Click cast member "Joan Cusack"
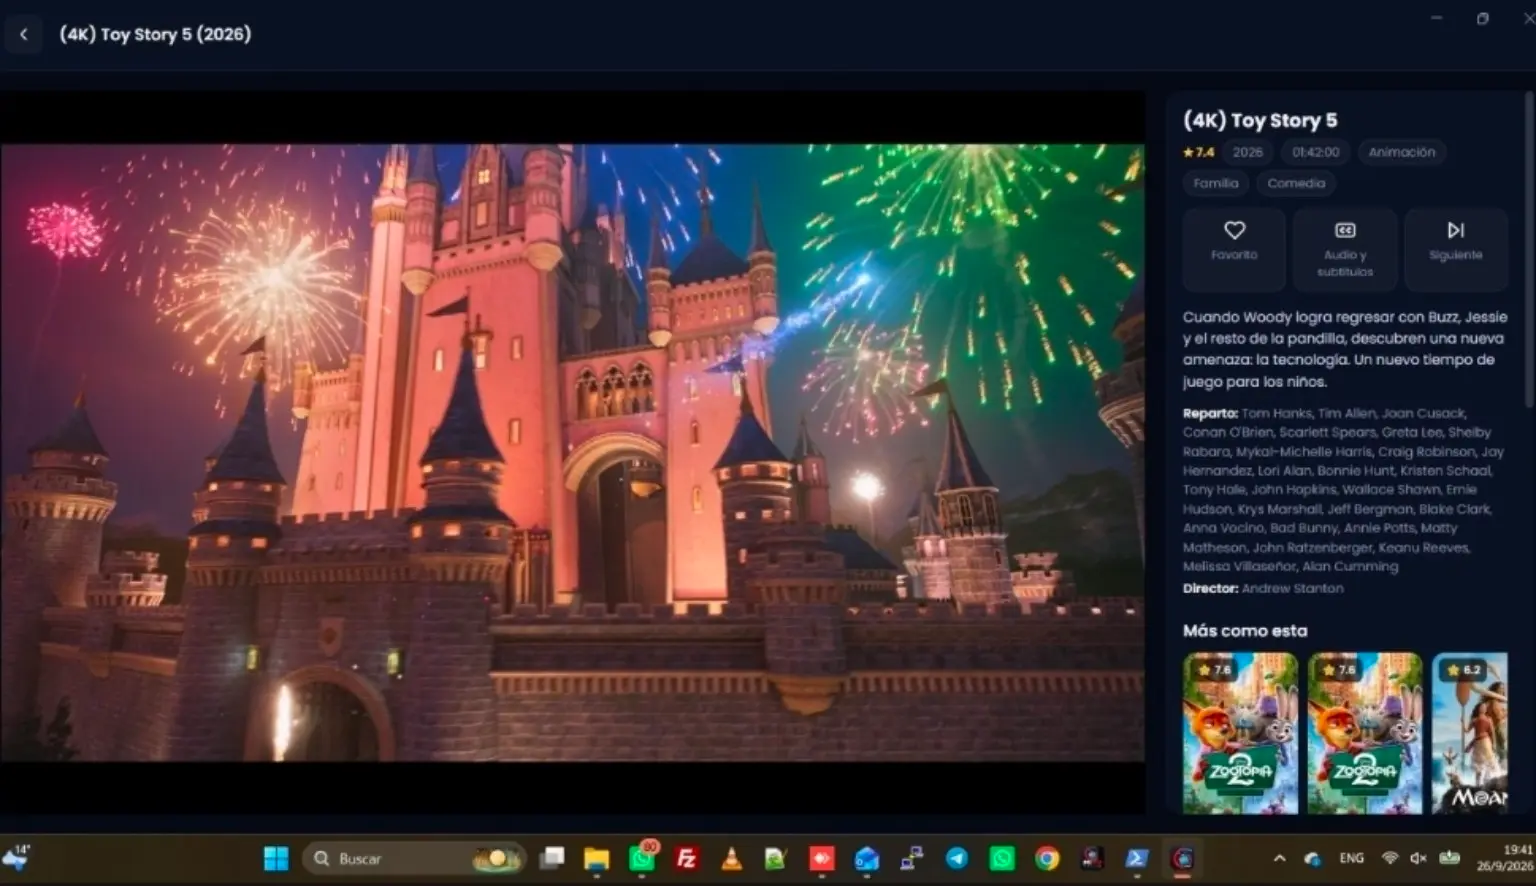Screen dimensions: 1536x886 point(1423,413)
